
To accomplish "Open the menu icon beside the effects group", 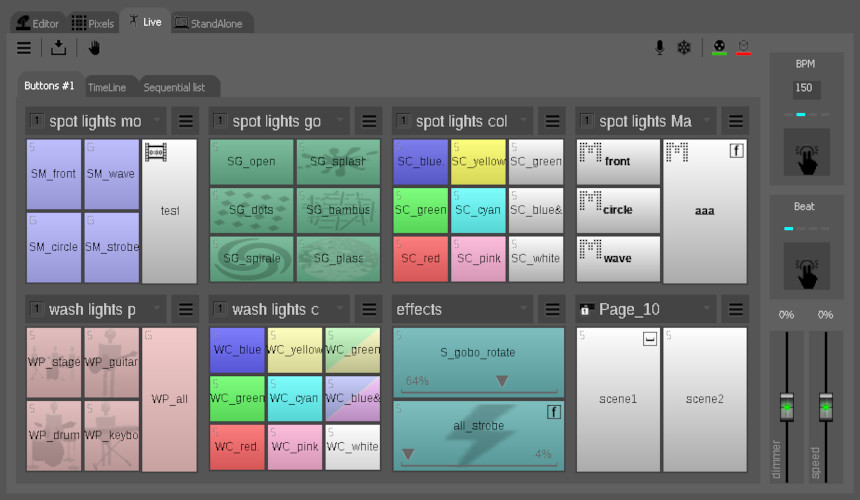I will [x=552, y=309].
